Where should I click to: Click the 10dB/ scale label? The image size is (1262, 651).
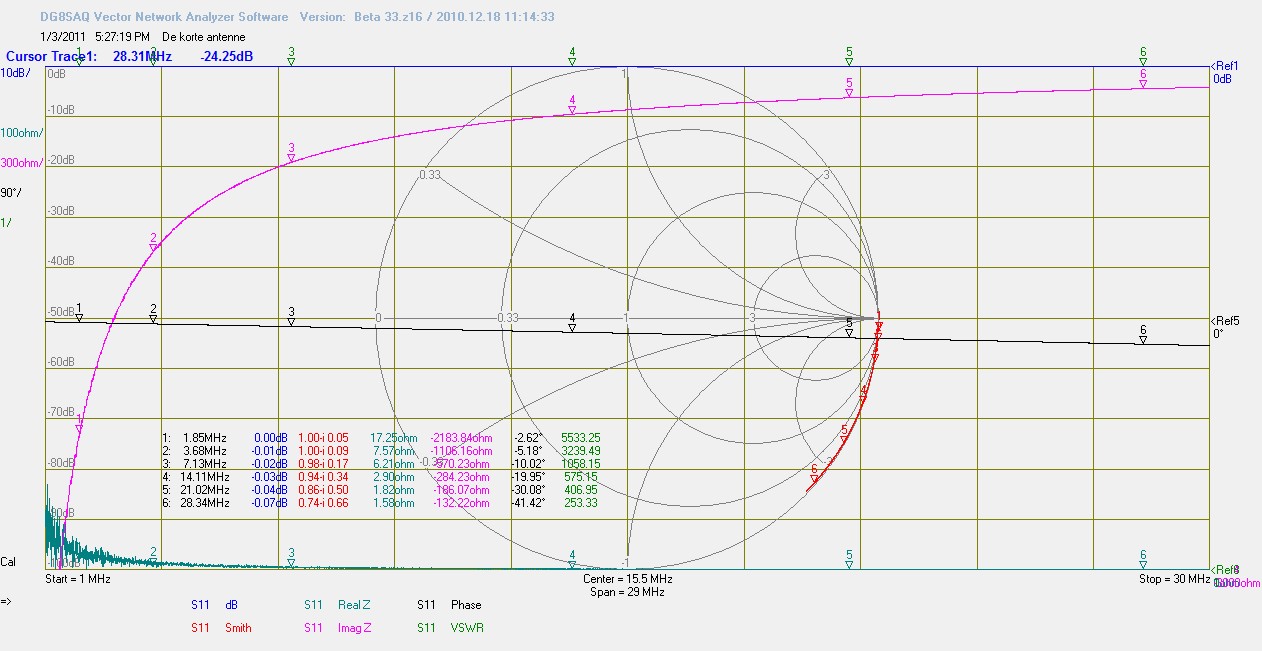click(15, 73)
